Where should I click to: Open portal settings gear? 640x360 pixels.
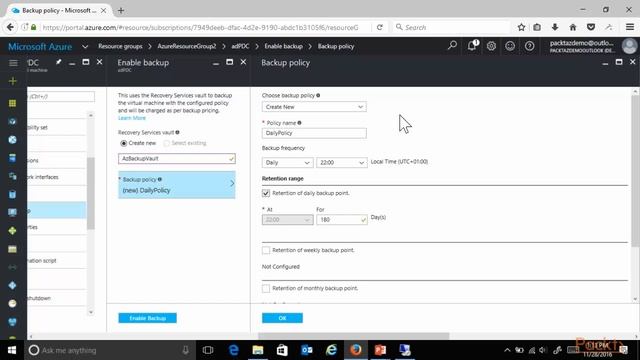click(491, 46)
